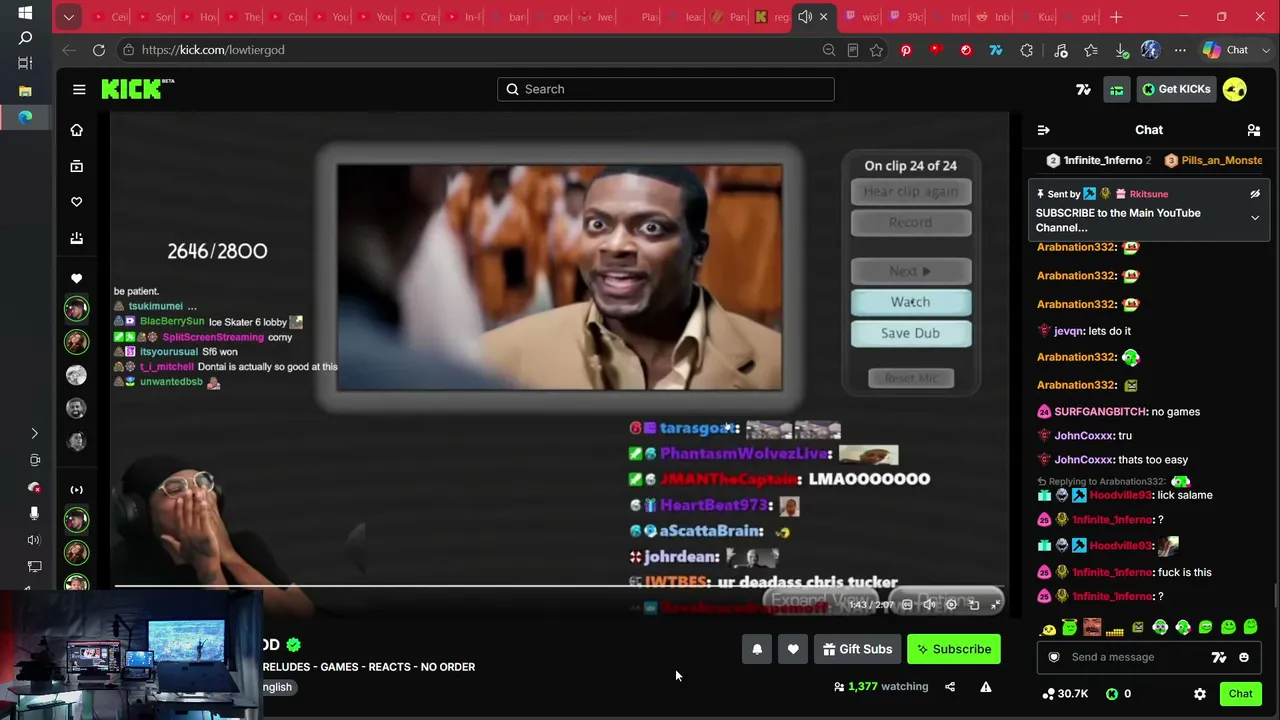Open File Explorer from taskbar
Viewport: 1280px width, 720px height.
coord(25,91)
